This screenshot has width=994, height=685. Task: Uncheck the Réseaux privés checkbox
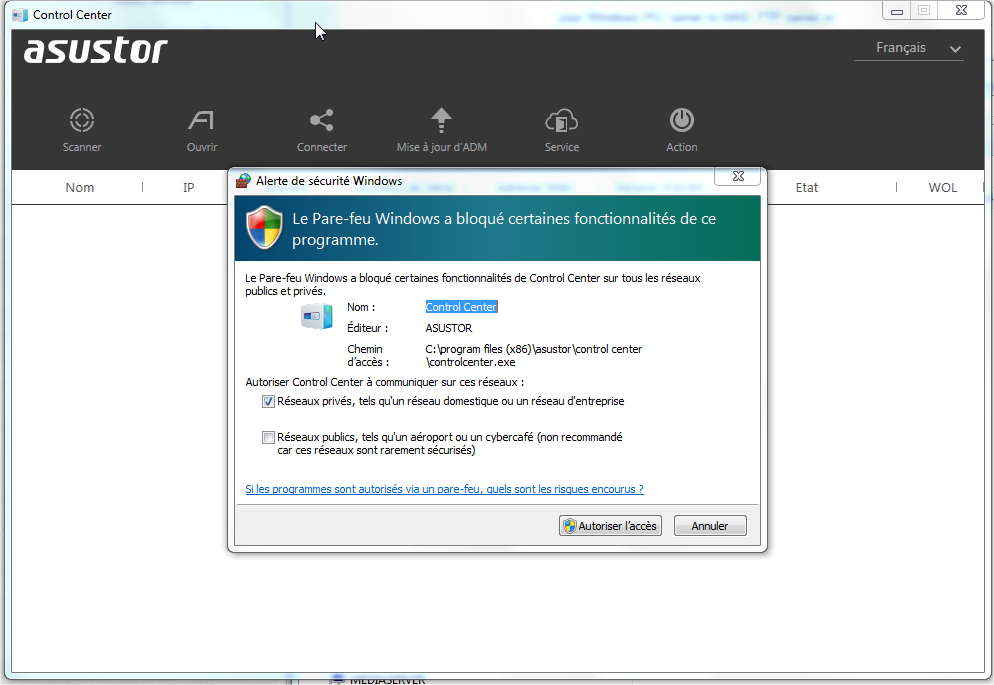pos(268,401)
